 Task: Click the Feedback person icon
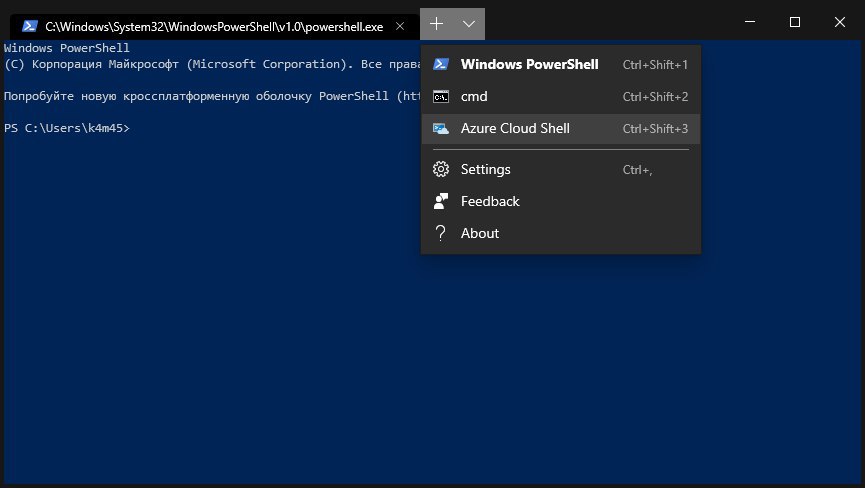[x=441, y=201]
